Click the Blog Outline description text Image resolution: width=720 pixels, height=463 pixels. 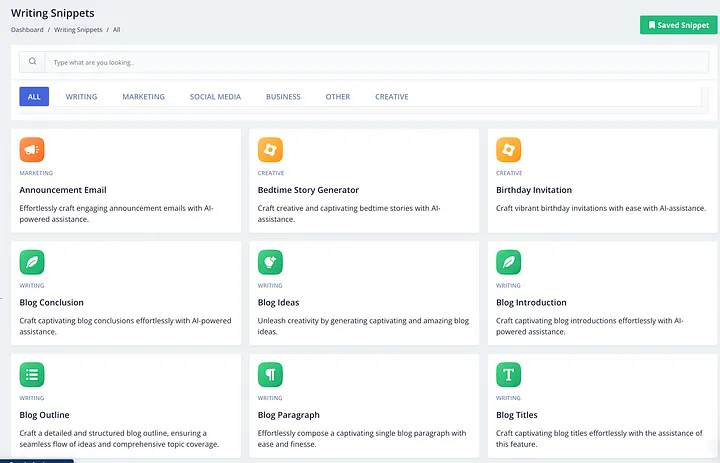119,439
